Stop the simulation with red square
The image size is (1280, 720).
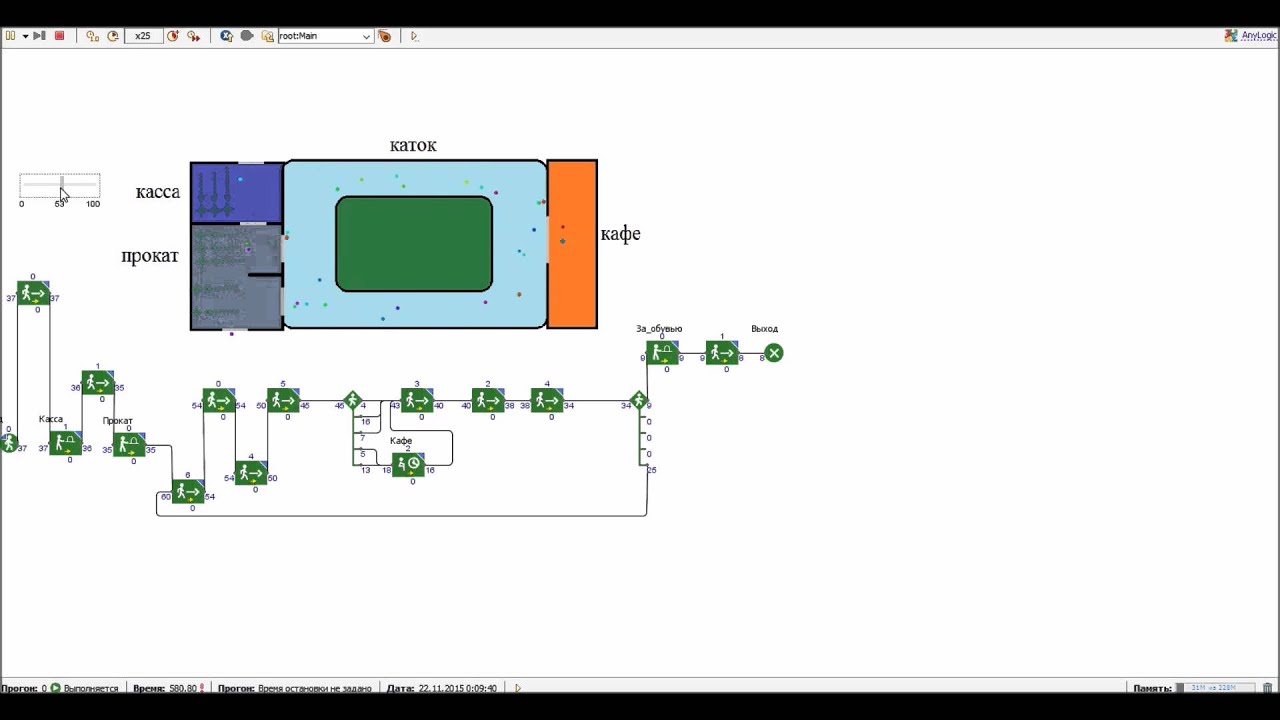pyautogui.click(x=59, y=36)
